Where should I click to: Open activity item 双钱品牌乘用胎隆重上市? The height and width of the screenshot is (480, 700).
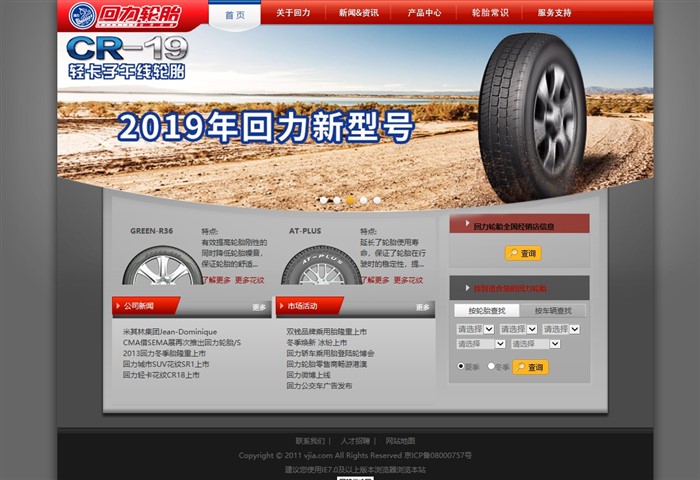[326, 332]
